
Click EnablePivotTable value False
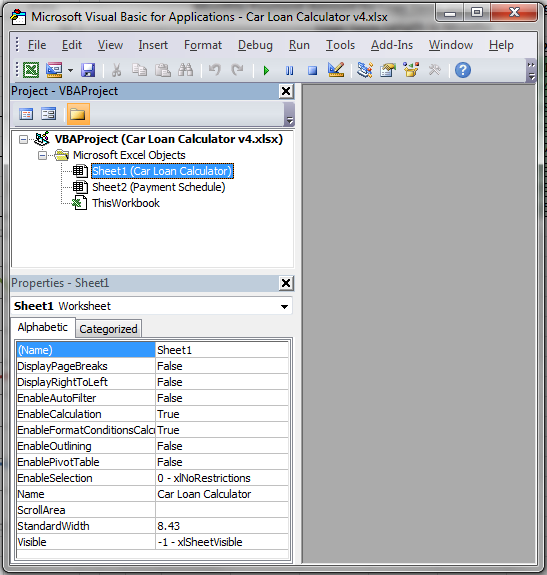pos(222,462)
